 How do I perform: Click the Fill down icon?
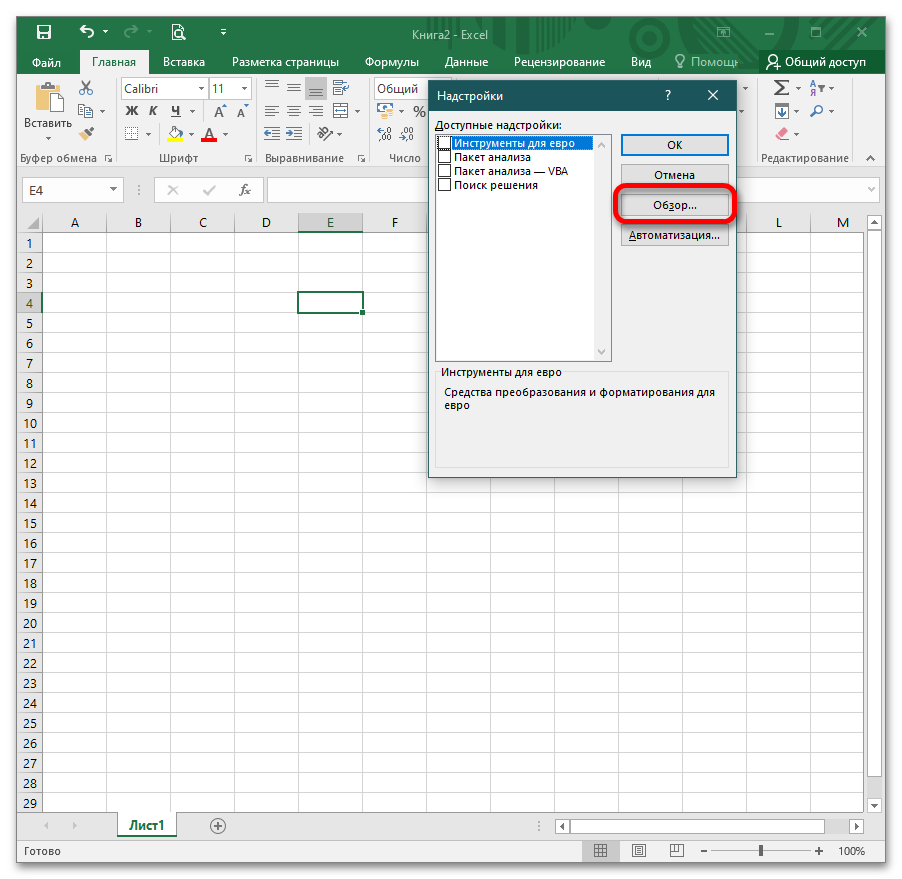coord(782,111)
